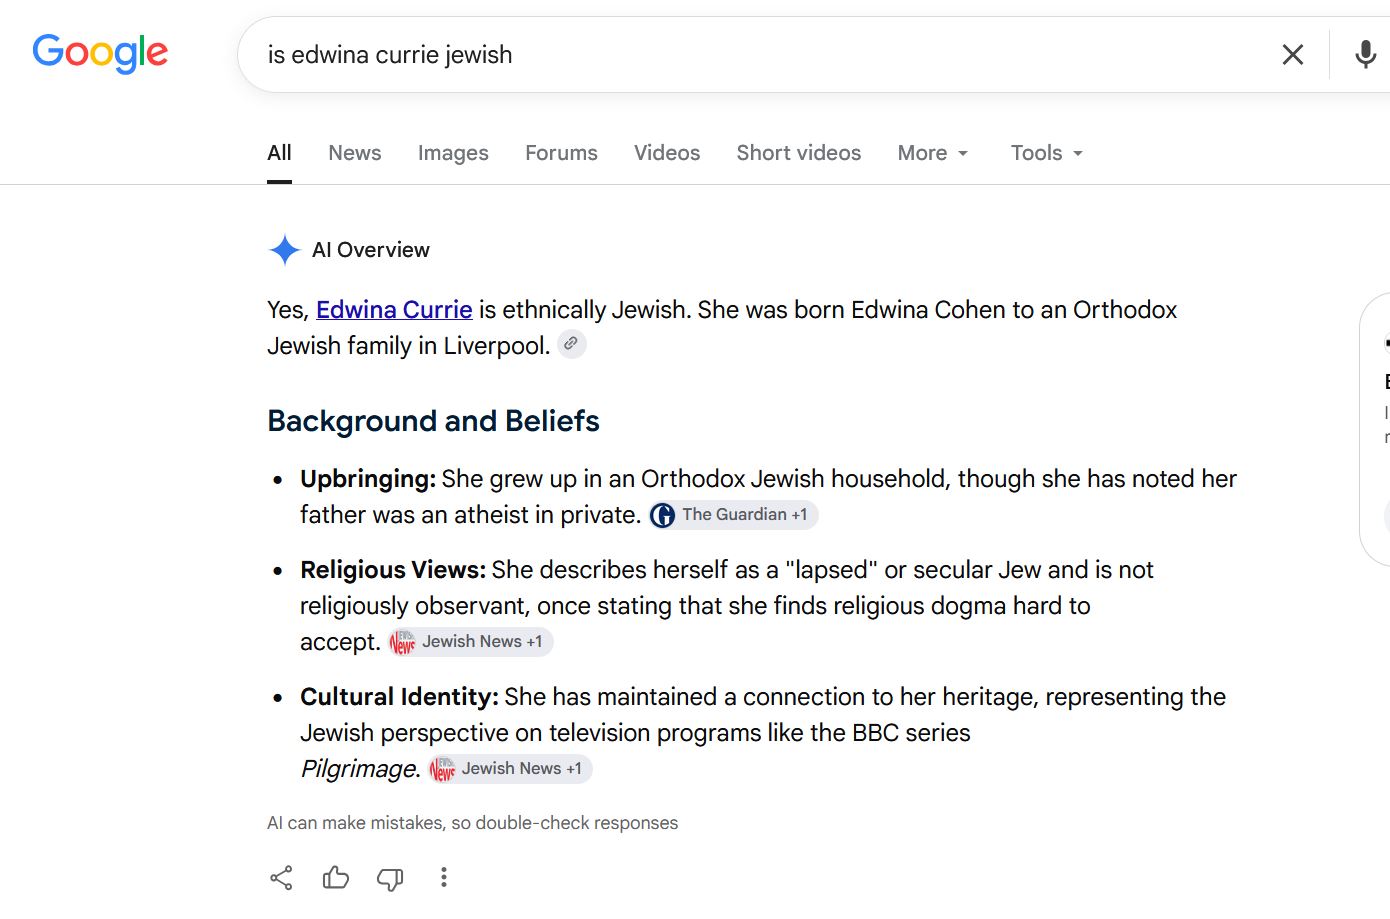The height and width of the screenshot is (919, 1390).
Task: Follow the Edwina Currie link
Action: [394, 310]
